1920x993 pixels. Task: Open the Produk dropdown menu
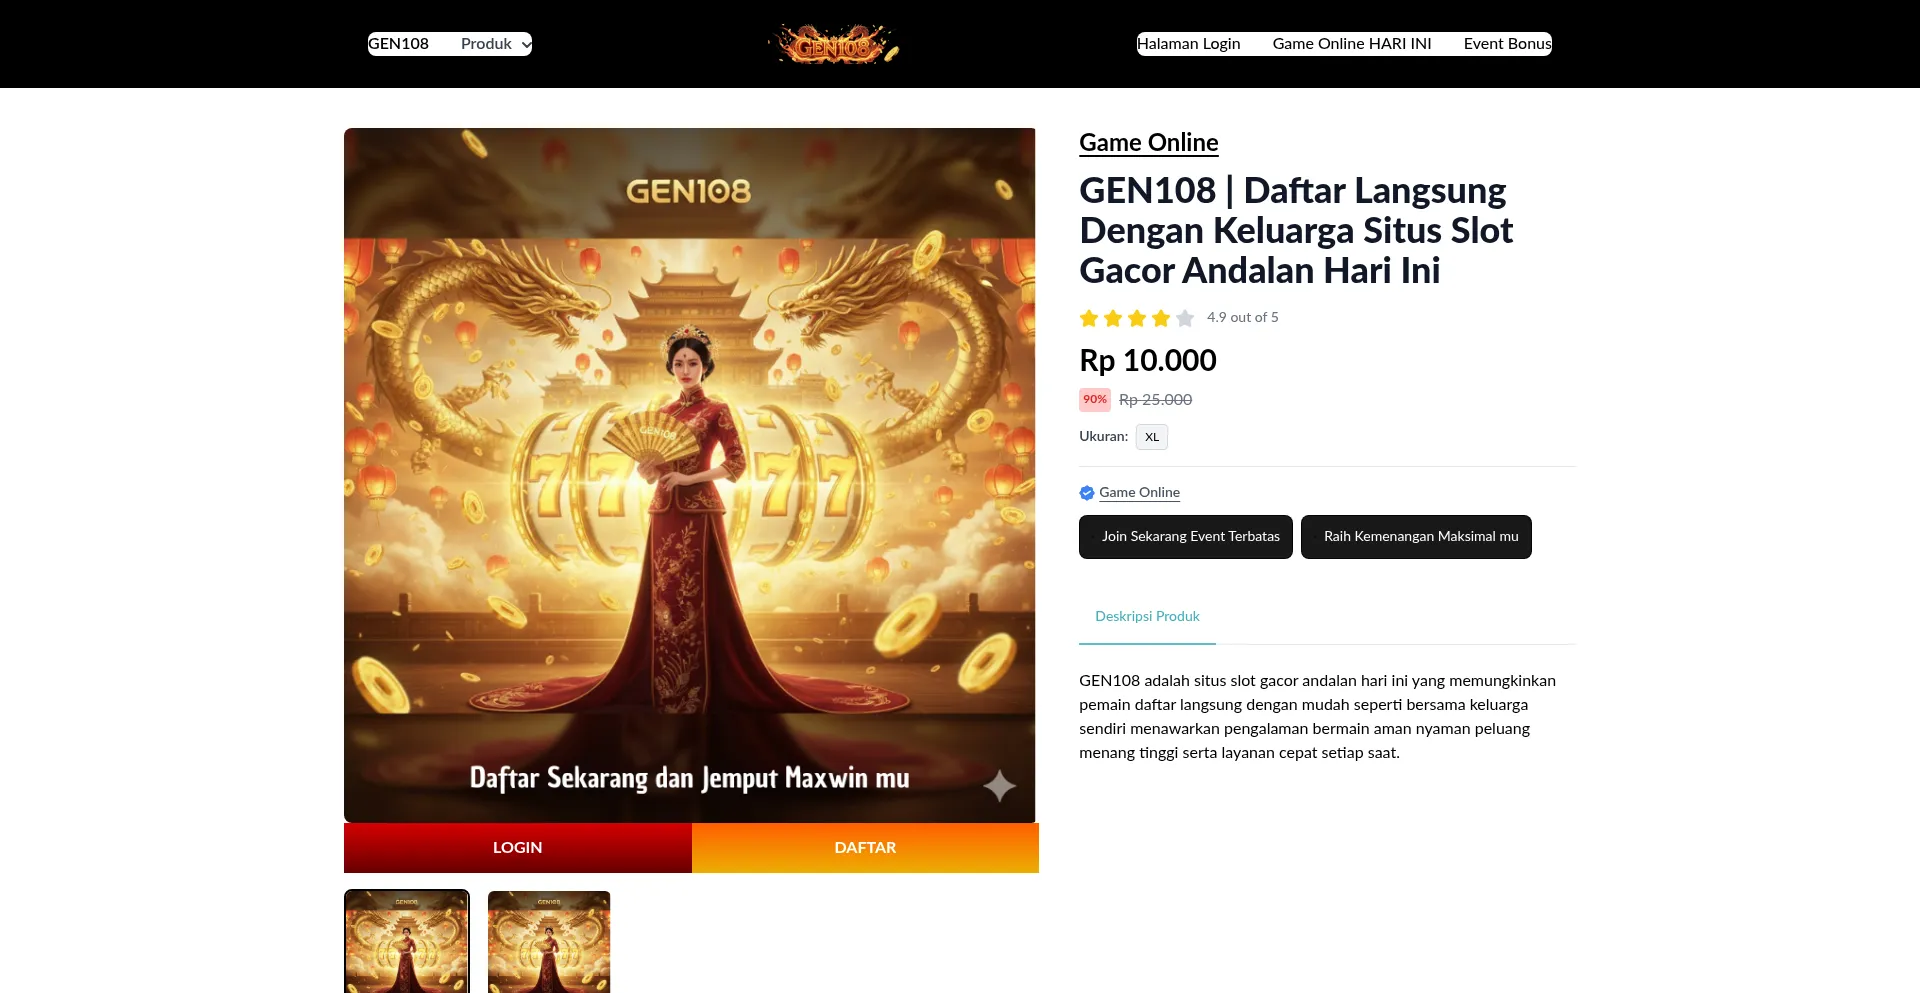point(496,44)
